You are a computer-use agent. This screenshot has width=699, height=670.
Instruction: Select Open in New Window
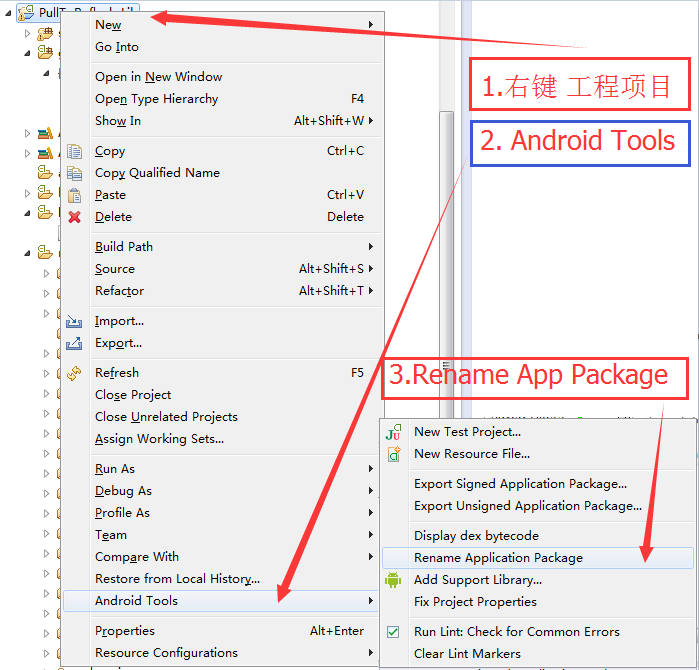[x=223, y=77]
